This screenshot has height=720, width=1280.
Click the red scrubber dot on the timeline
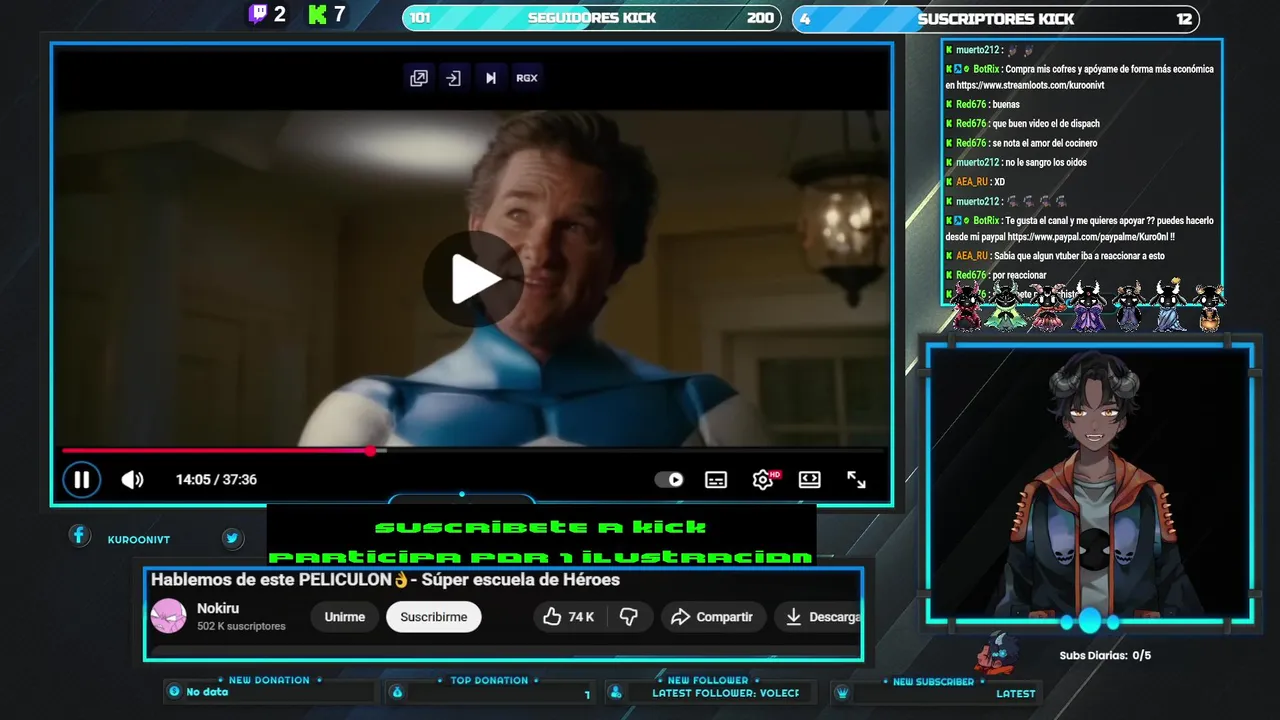[x=371, y=451]
